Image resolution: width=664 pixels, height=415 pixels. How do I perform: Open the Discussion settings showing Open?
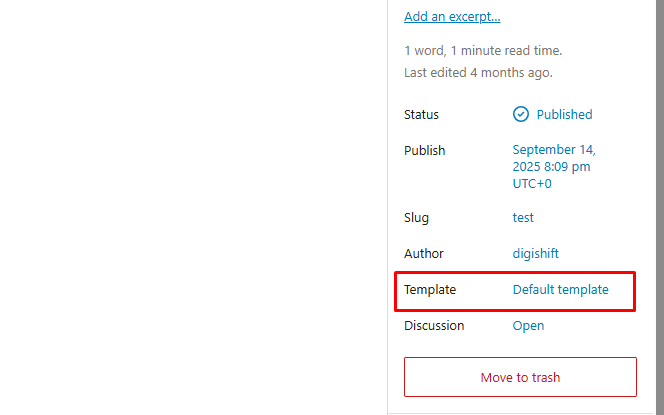[x=528, y=326]
